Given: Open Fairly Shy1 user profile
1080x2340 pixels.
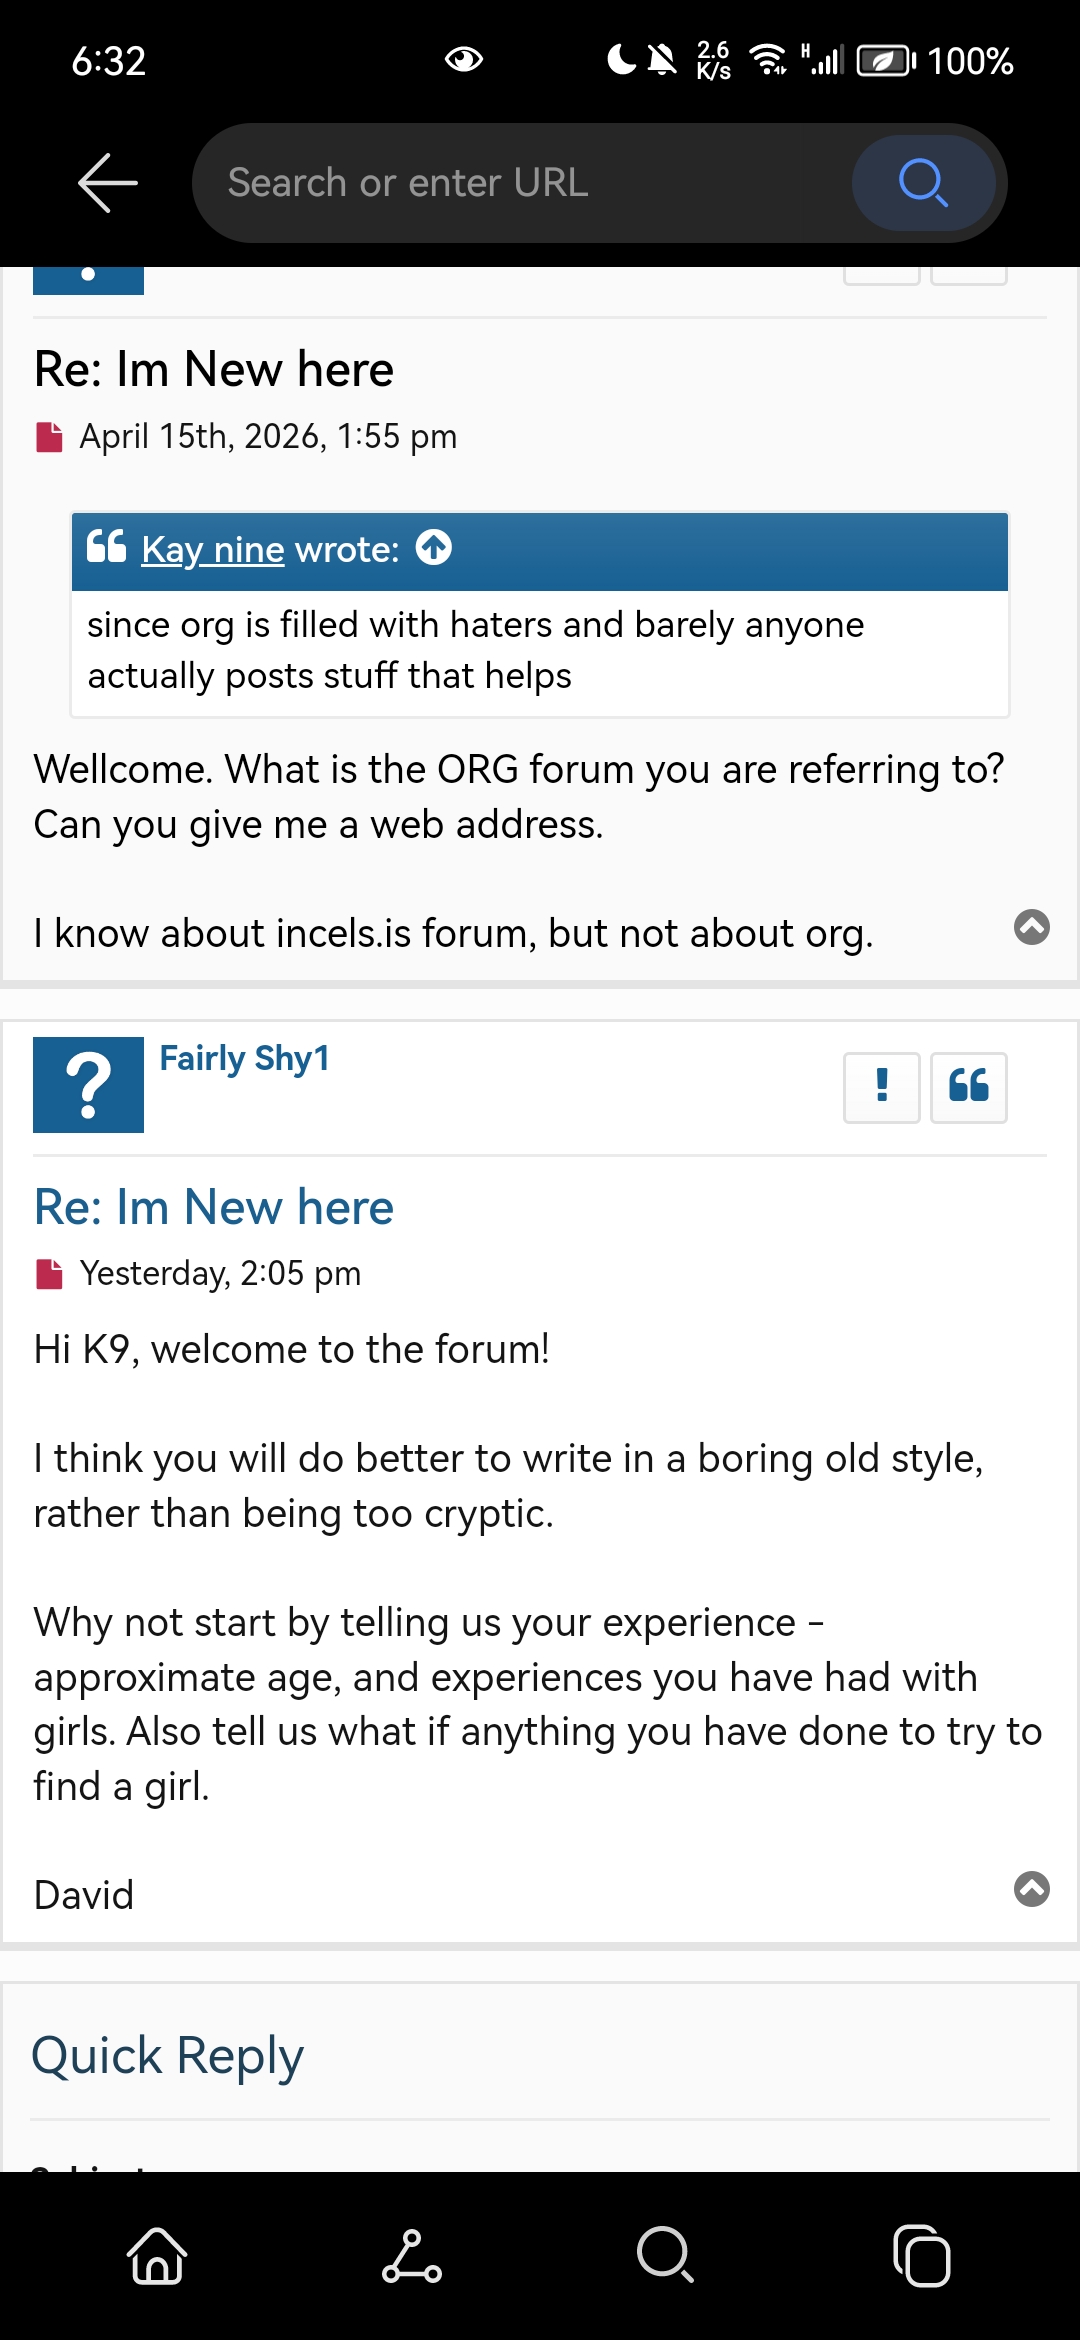Looking at the screenshot, I should pyautogui.click(x=244, y=1058).
